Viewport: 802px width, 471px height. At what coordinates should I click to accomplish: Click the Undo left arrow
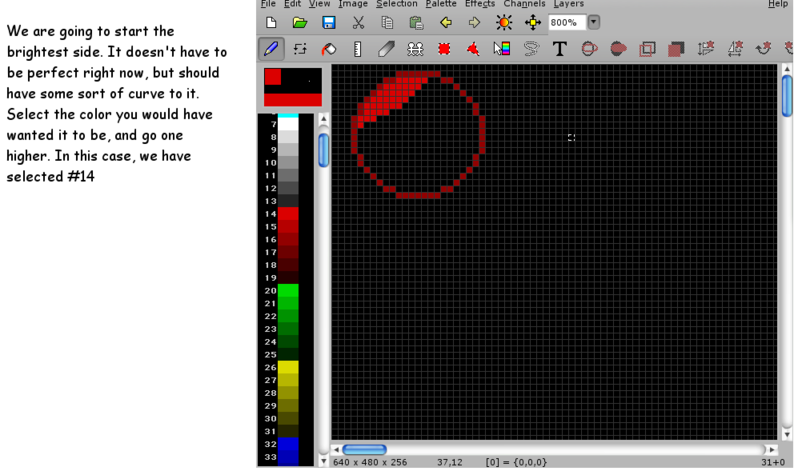(445, 22)
